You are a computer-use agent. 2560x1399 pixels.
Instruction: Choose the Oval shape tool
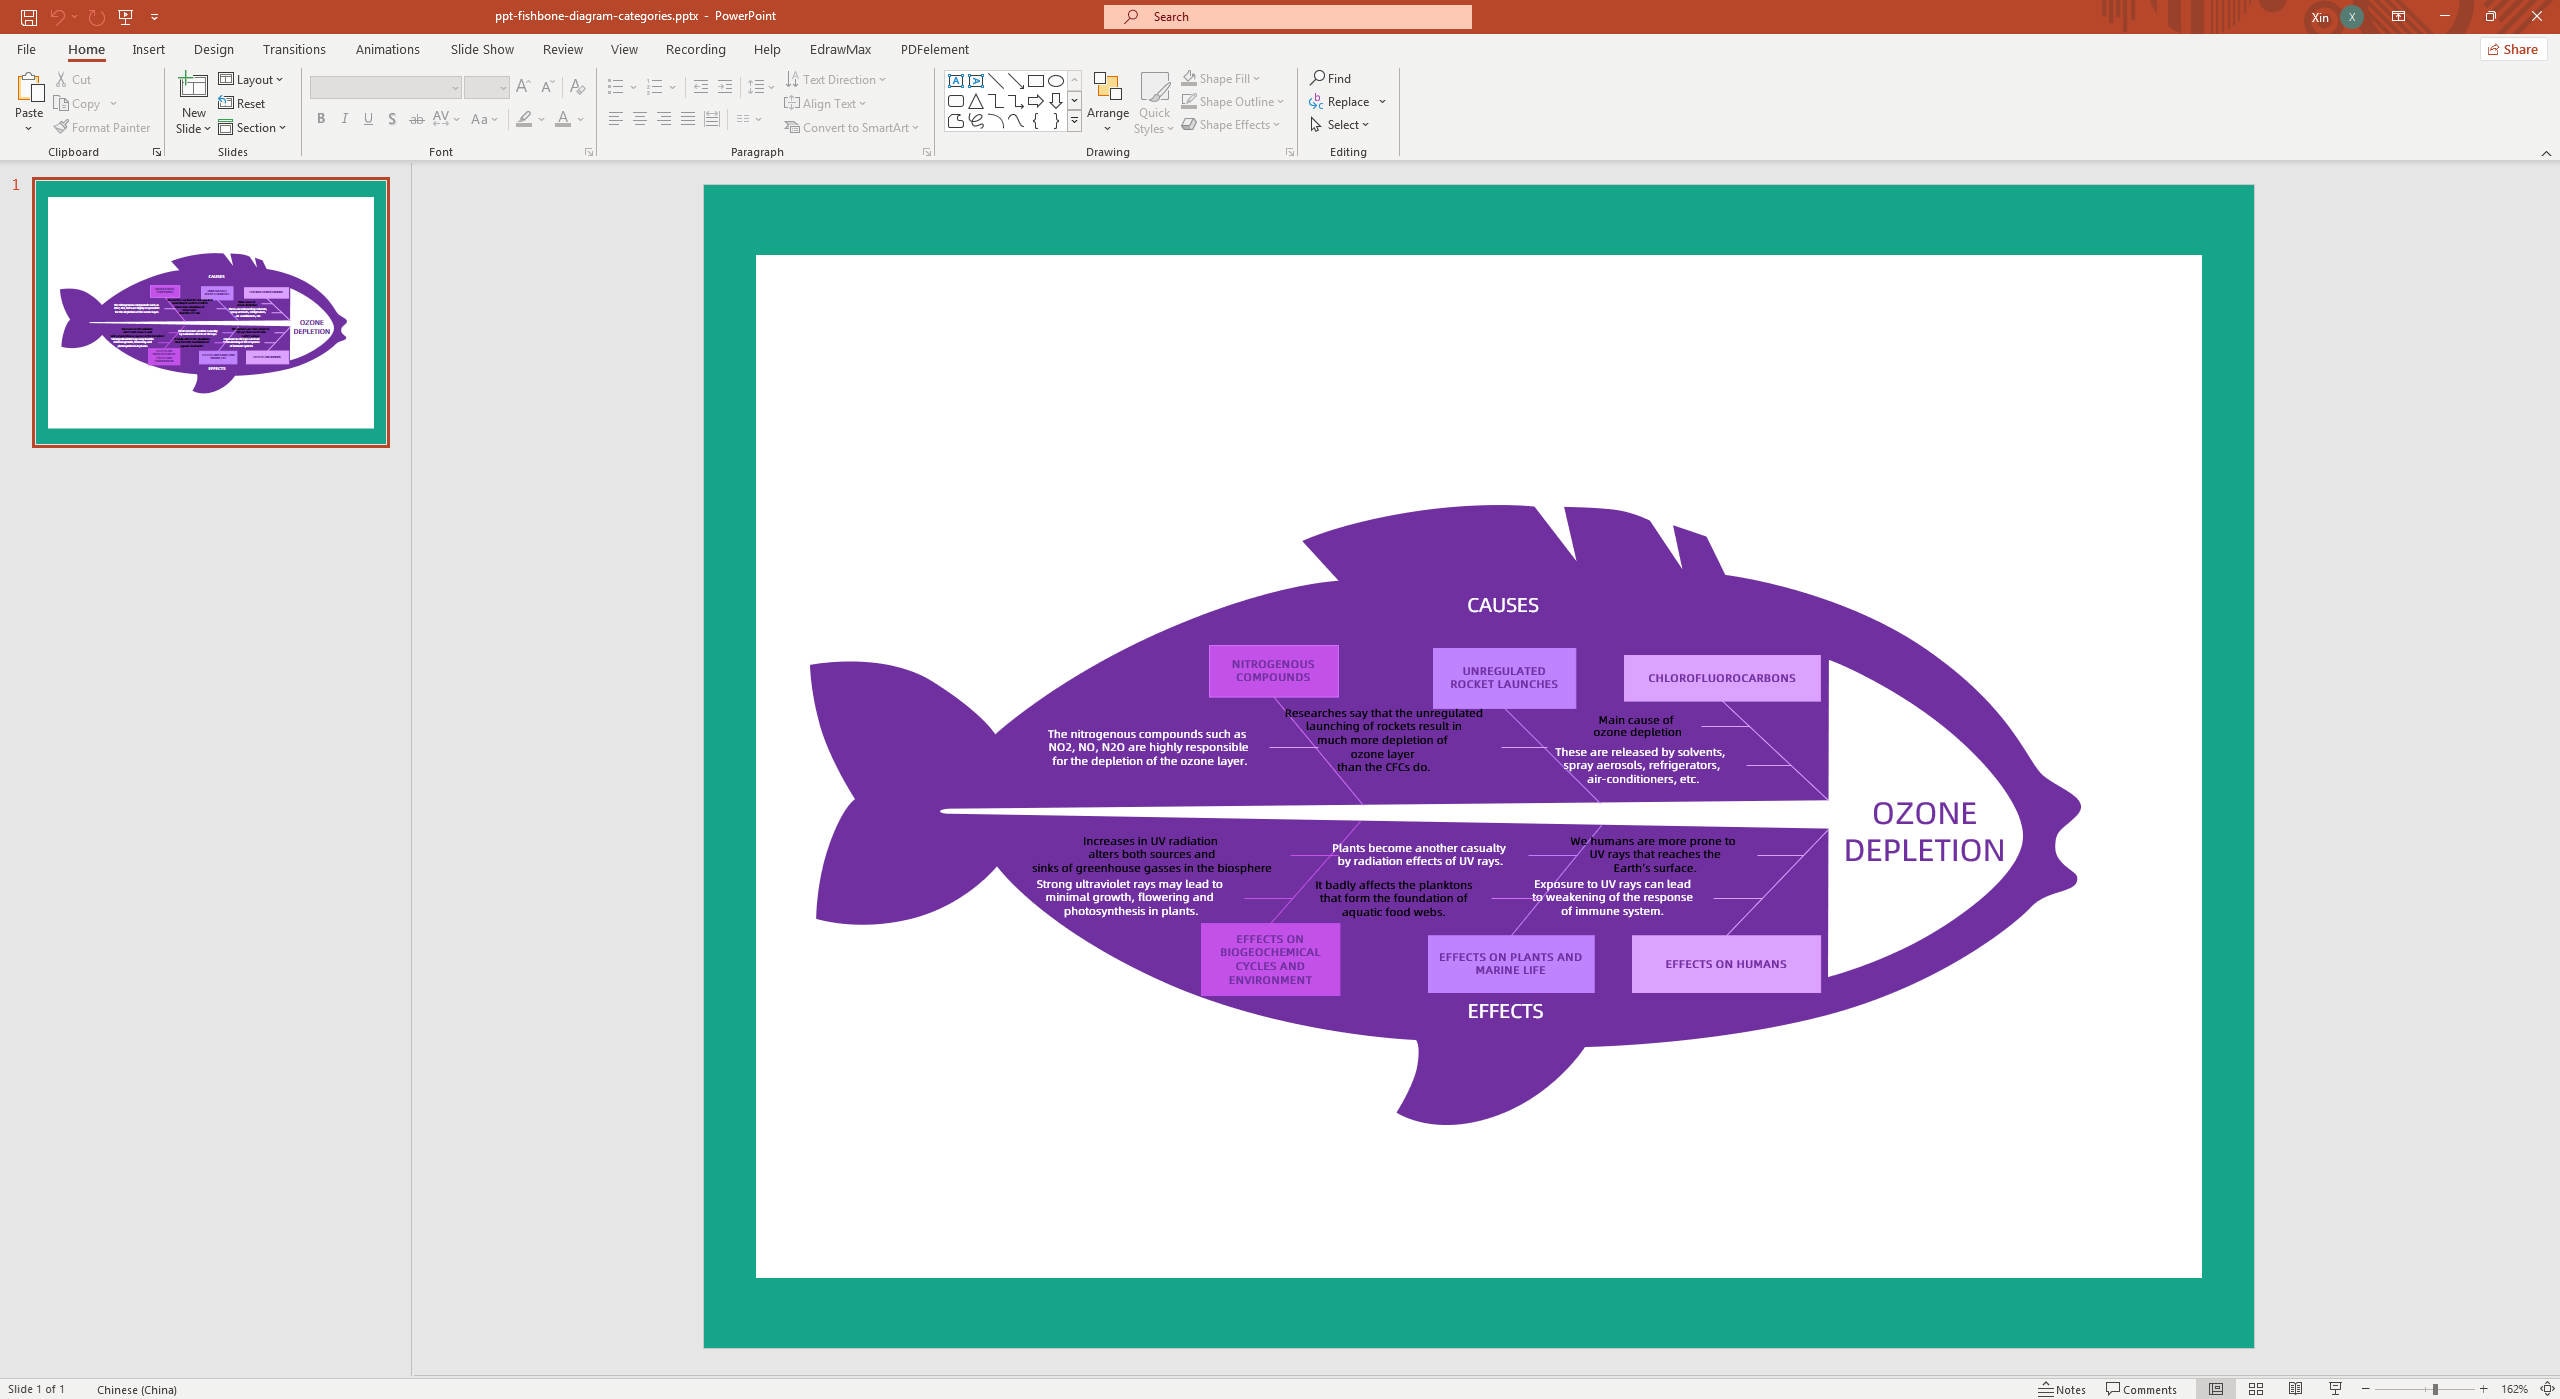coord(1056,80)
